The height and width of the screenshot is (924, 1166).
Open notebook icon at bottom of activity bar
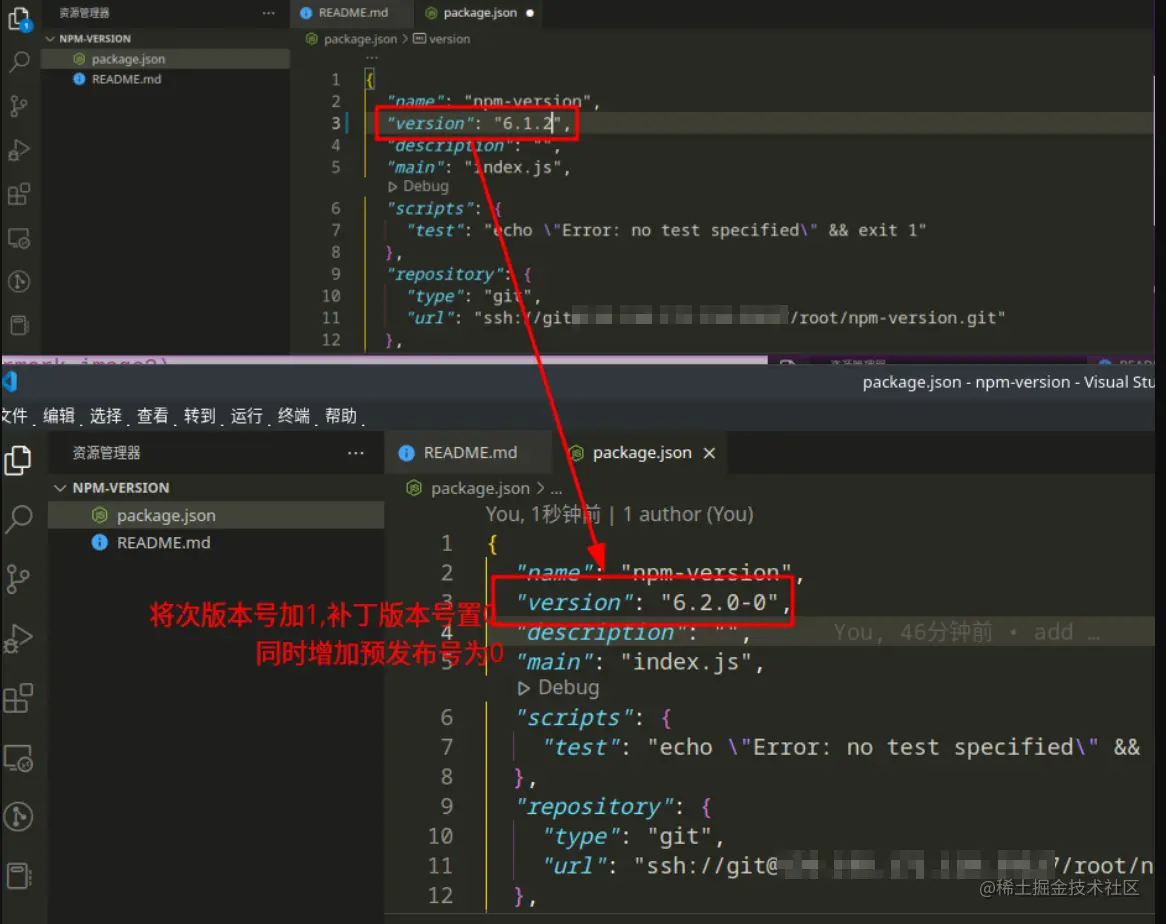coord(19,876)
